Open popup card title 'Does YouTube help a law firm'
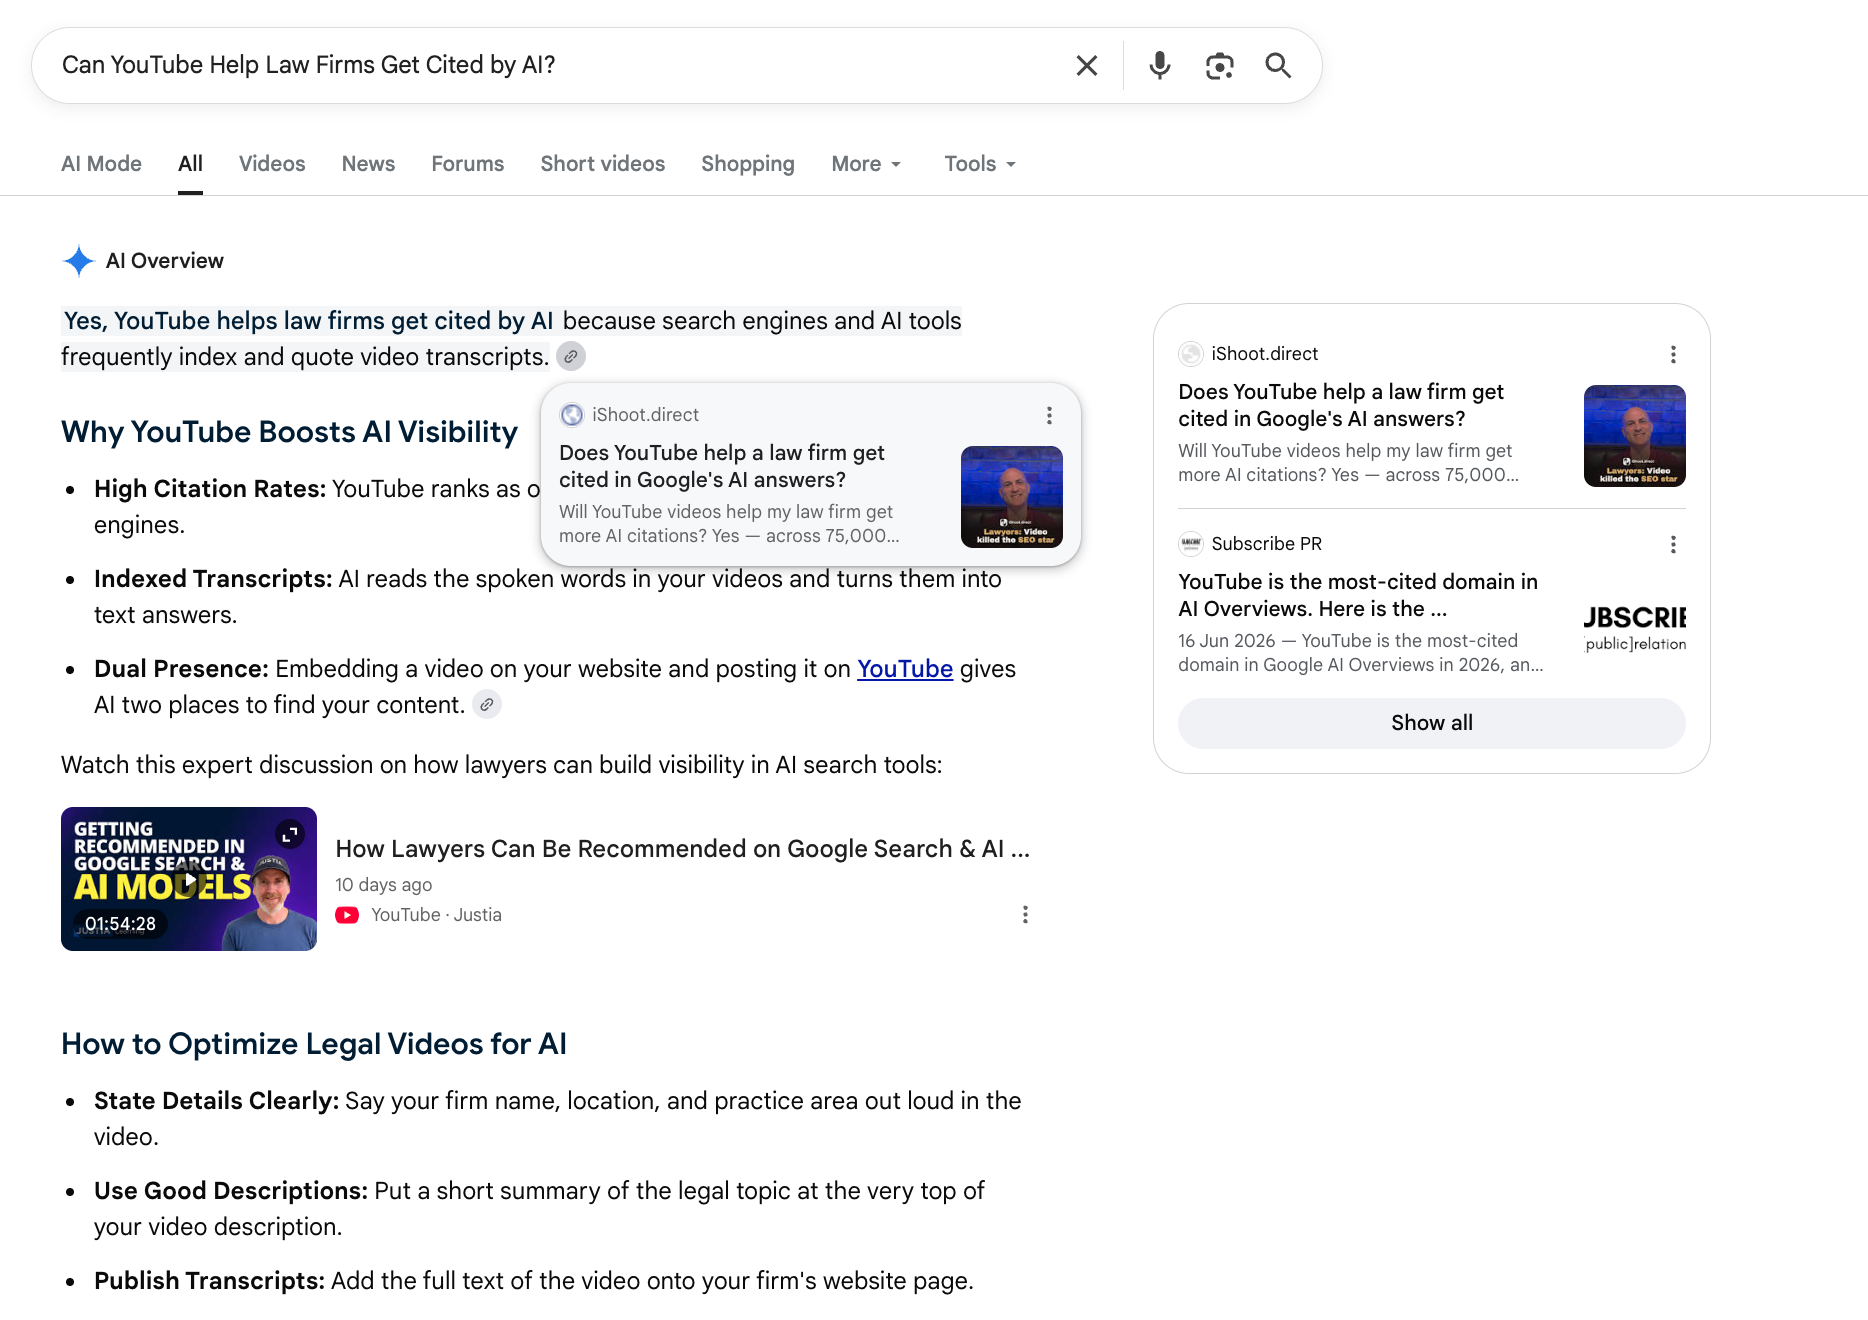Image resolution: width=1868 pixels, height=1320 pixels. (x=721, y=466)
